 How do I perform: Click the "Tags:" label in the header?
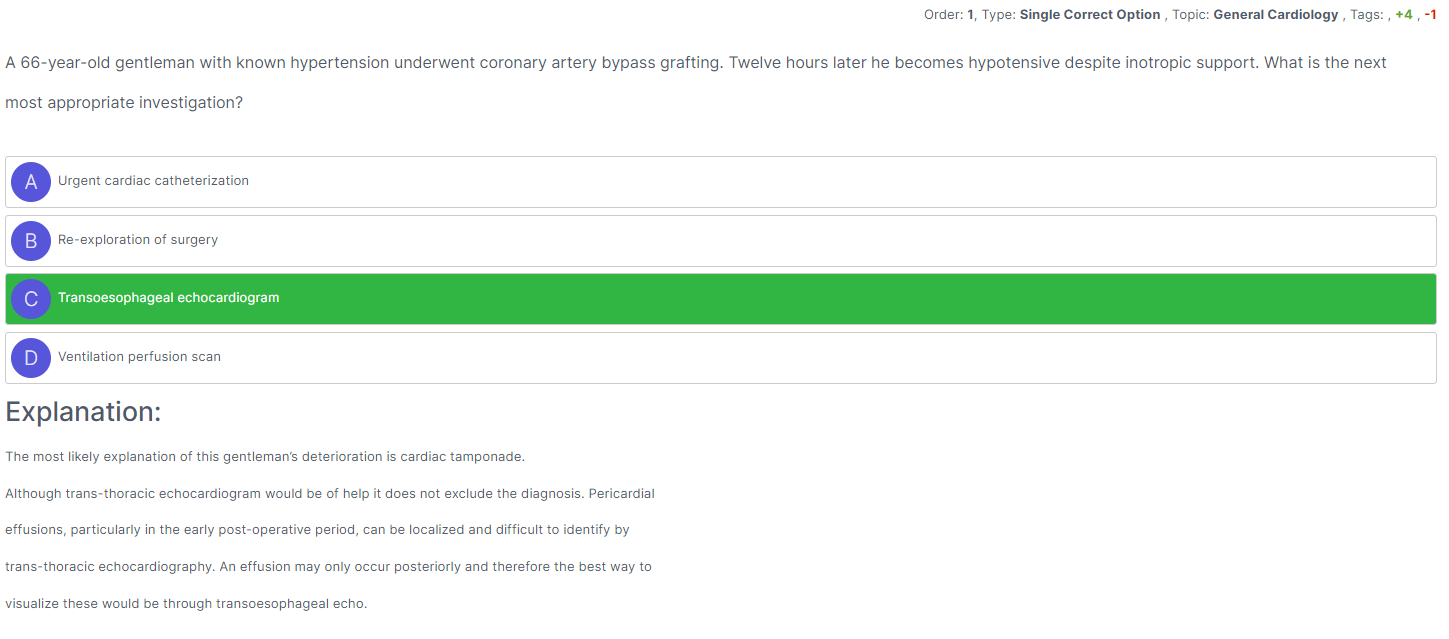tap(1366, 15)
